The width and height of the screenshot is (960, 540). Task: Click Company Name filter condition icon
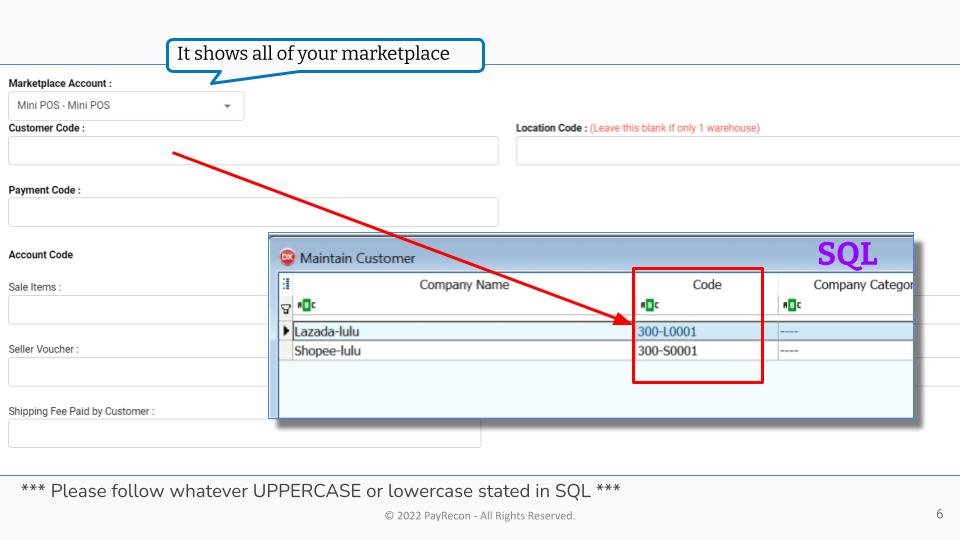[306, 305]
